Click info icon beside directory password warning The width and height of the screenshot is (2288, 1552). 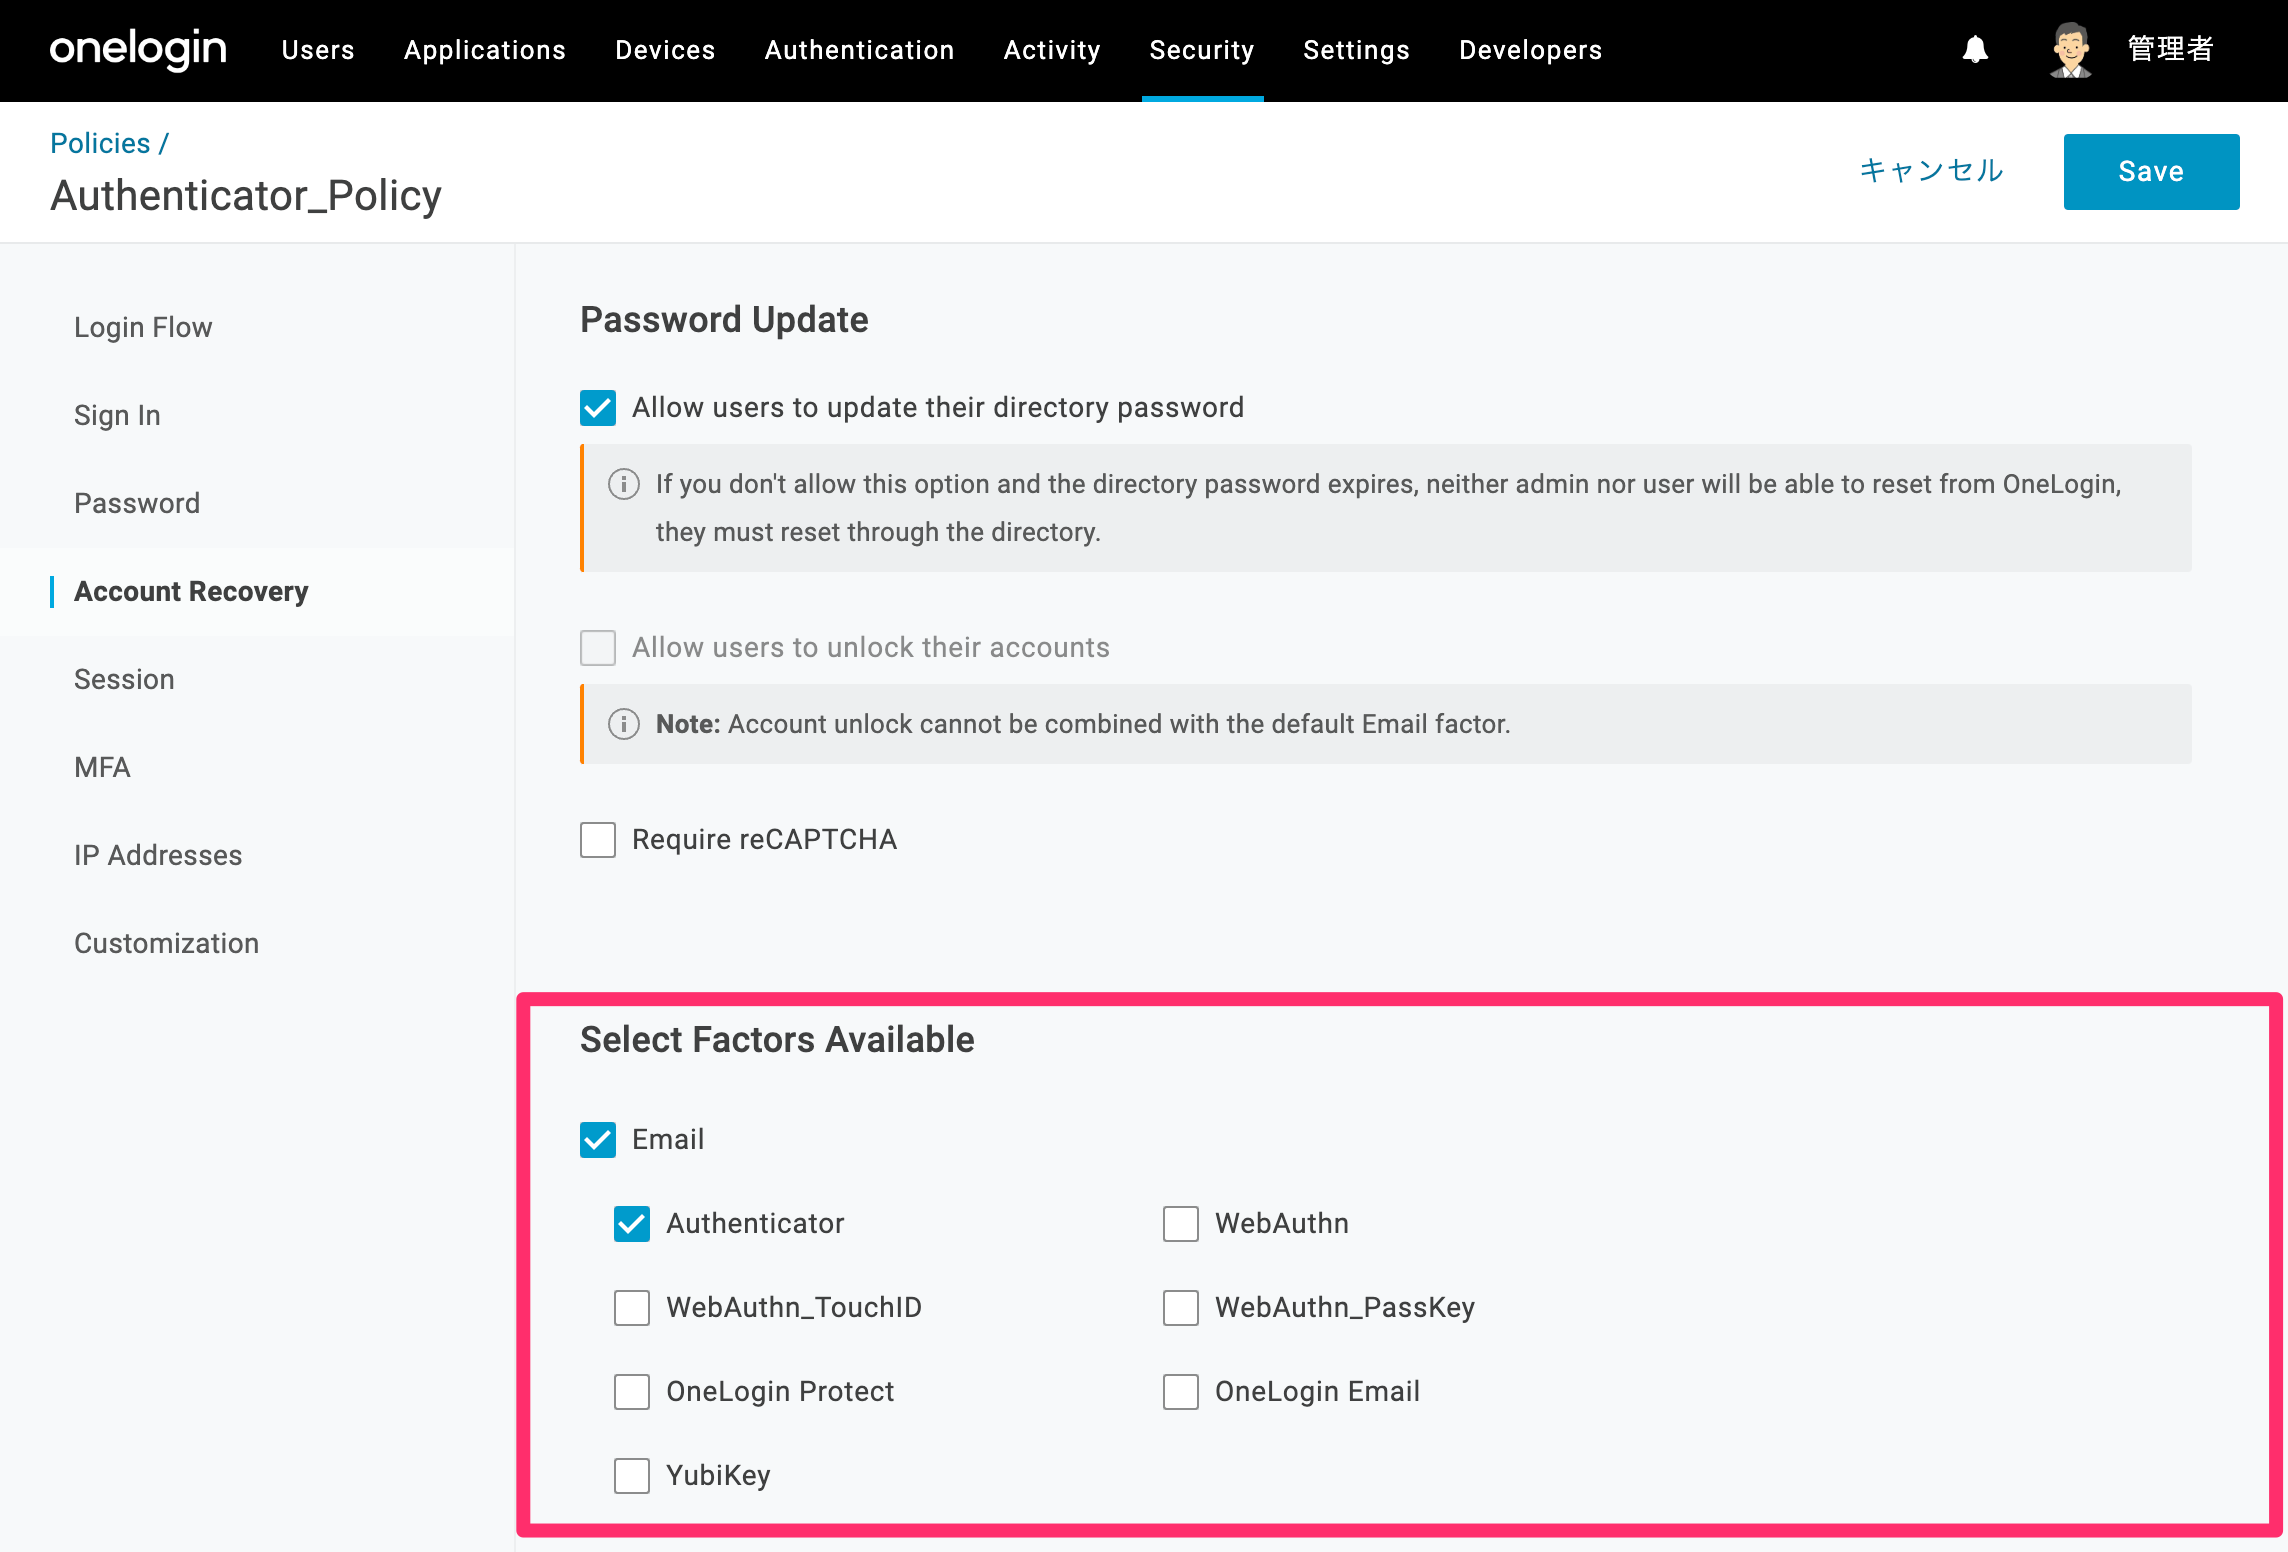click(x=624, y=484)
